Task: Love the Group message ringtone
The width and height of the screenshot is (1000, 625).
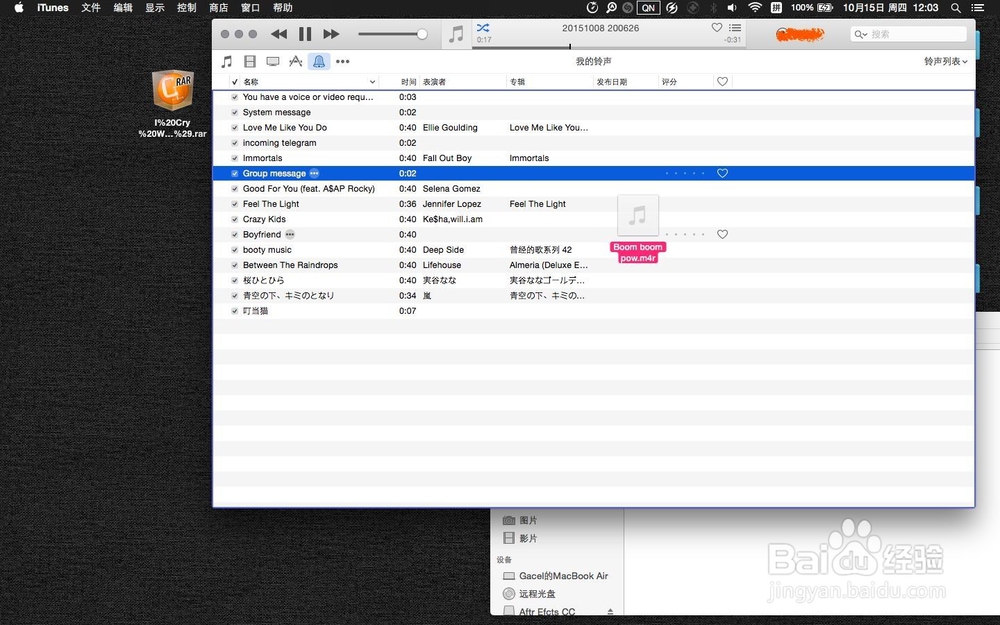Action: (723, 173)
